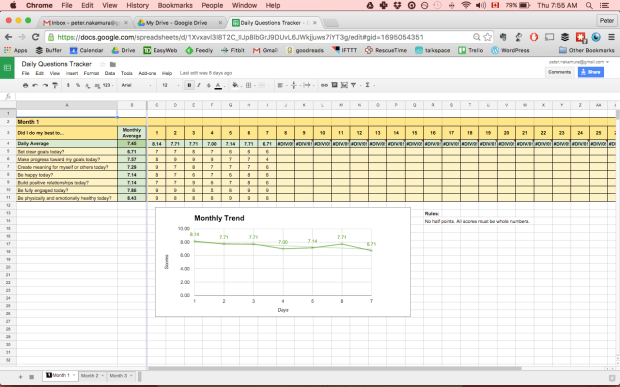Go back with Chrome's back arrow
The height and width of the screenshot is (387, 620).
(9, 37)
